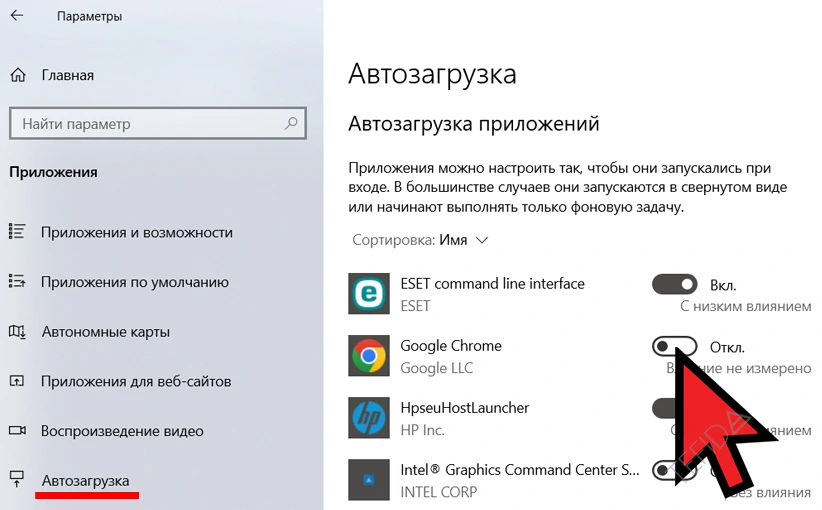Click the Google Chrome app icon

[369, 356]
